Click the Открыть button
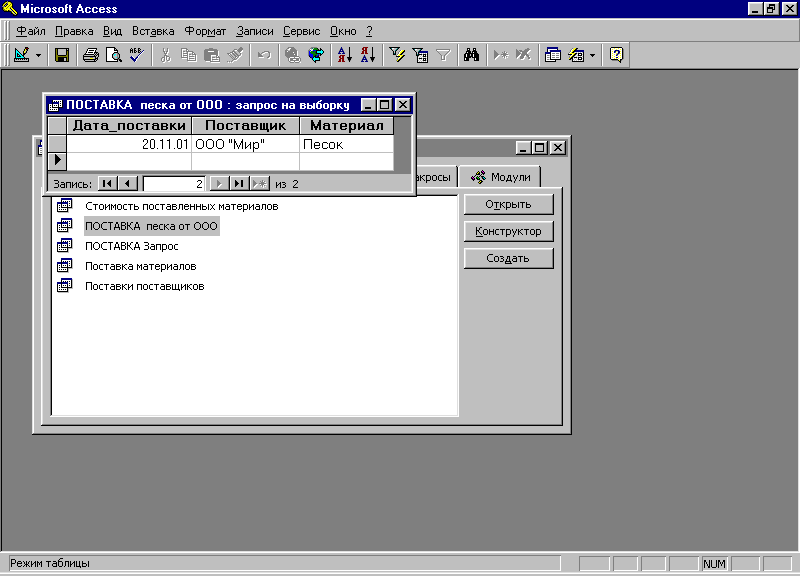 [508, 204]
